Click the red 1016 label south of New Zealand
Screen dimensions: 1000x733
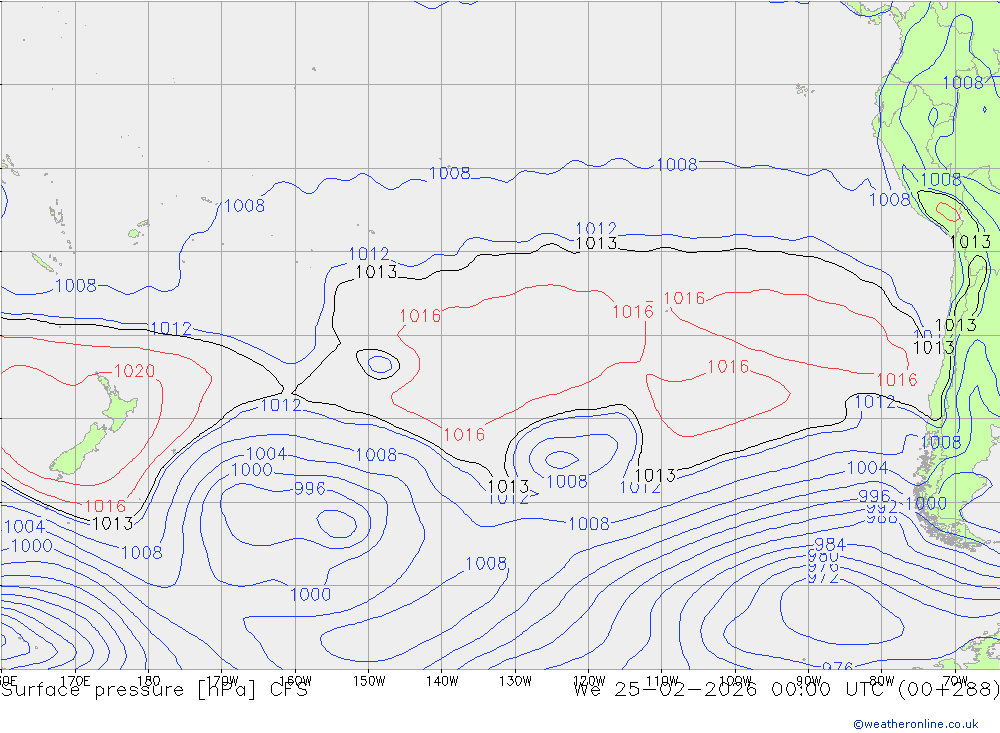pyautogui.click(x=105, y=507)
